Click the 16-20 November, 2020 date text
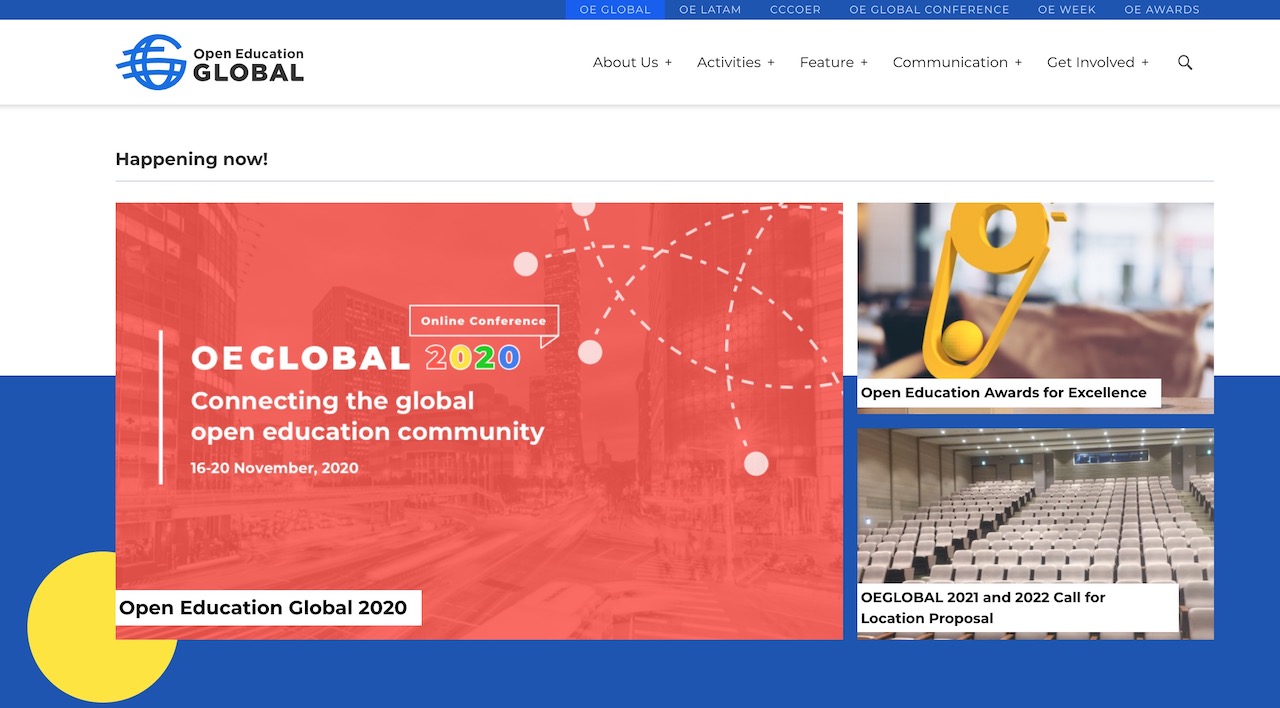The image size is (1280, 708). tap(275, 467)
